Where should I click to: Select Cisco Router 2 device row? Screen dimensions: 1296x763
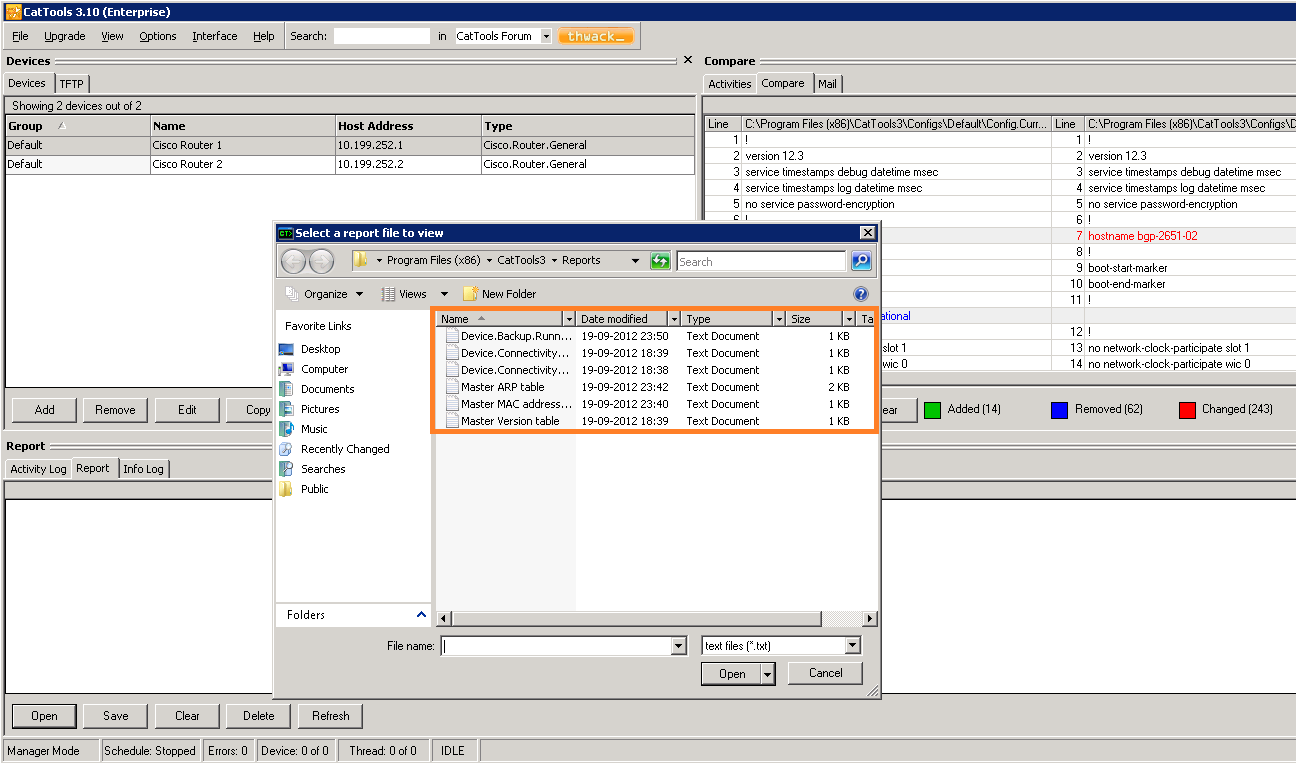[350, 164]
